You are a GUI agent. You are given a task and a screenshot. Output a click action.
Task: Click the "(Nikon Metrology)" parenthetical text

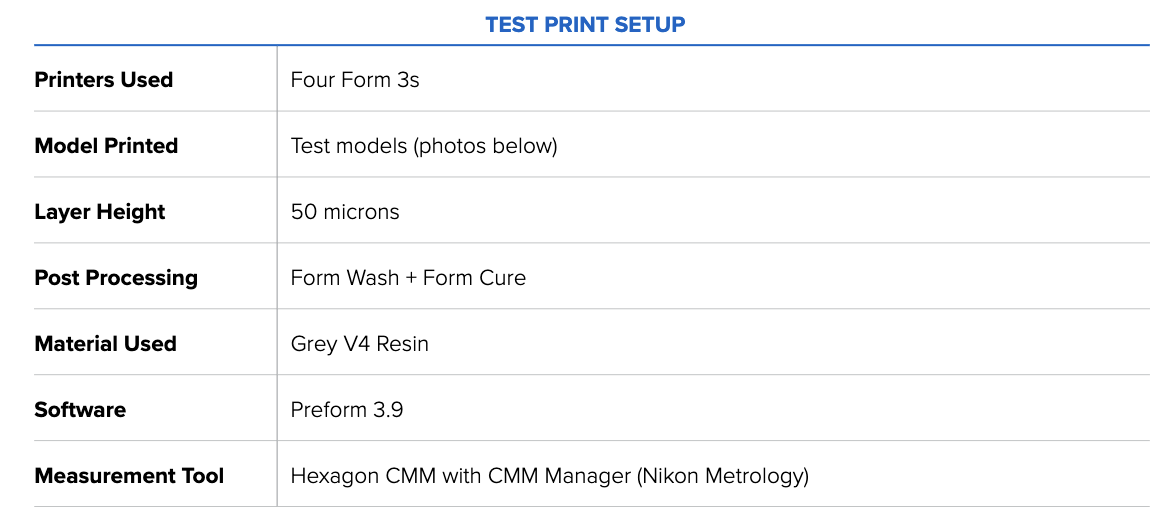pyautogui.click(x=722, y=476)
